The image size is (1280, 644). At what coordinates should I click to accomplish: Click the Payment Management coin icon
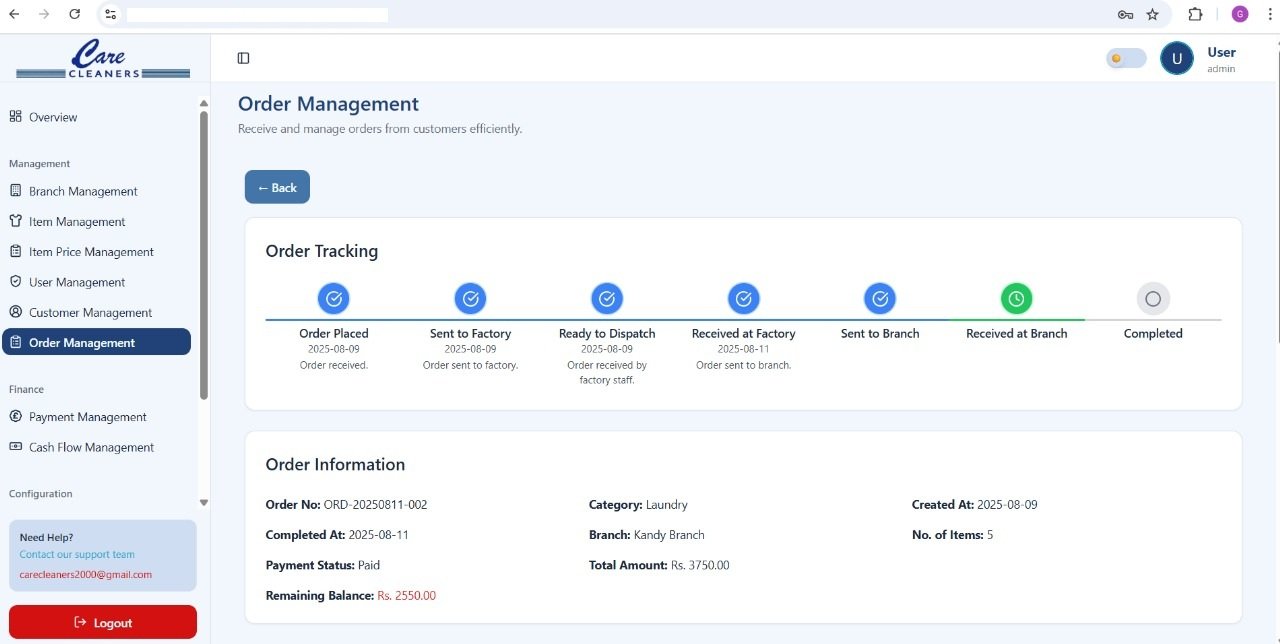tap(15, 416)
